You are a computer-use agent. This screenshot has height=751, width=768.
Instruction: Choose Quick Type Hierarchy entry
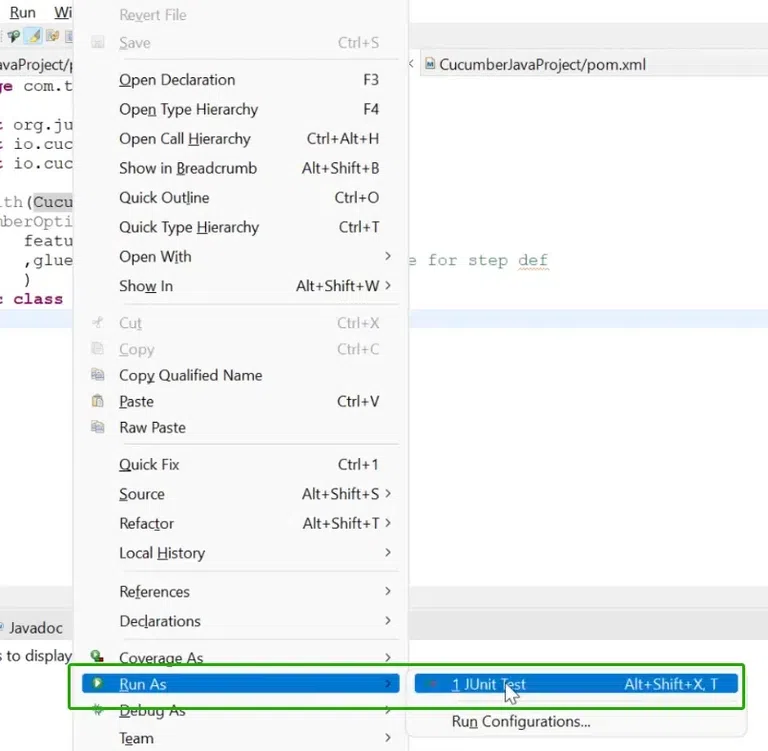pyautogui.click(x=240, y=227)
